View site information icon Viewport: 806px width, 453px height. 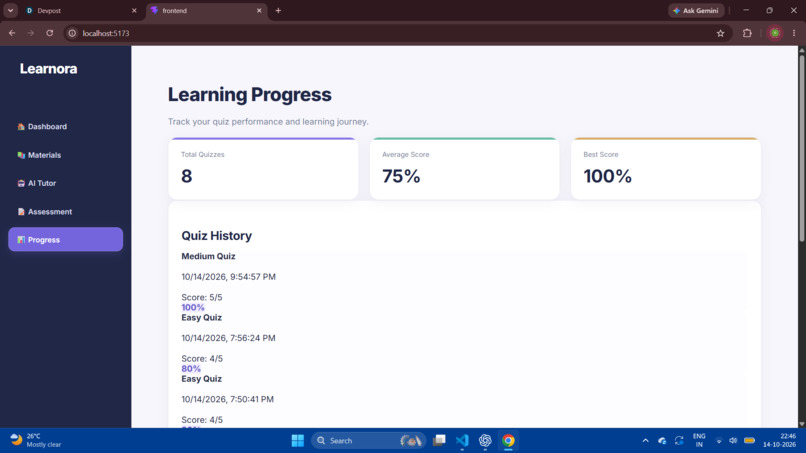pyautogui.click(x=72, y=33)
